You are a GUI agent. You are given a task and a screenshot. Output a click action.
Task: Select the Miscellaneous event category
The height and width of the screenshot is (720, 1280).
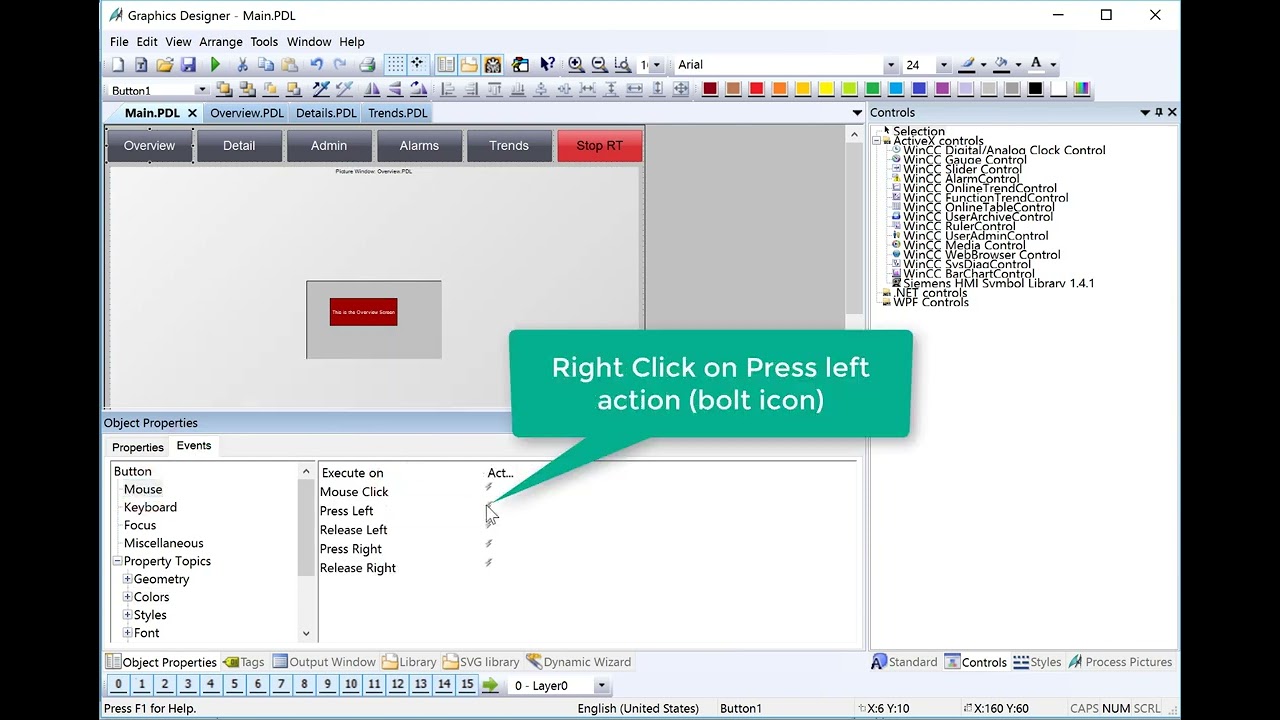pos(164,543)
